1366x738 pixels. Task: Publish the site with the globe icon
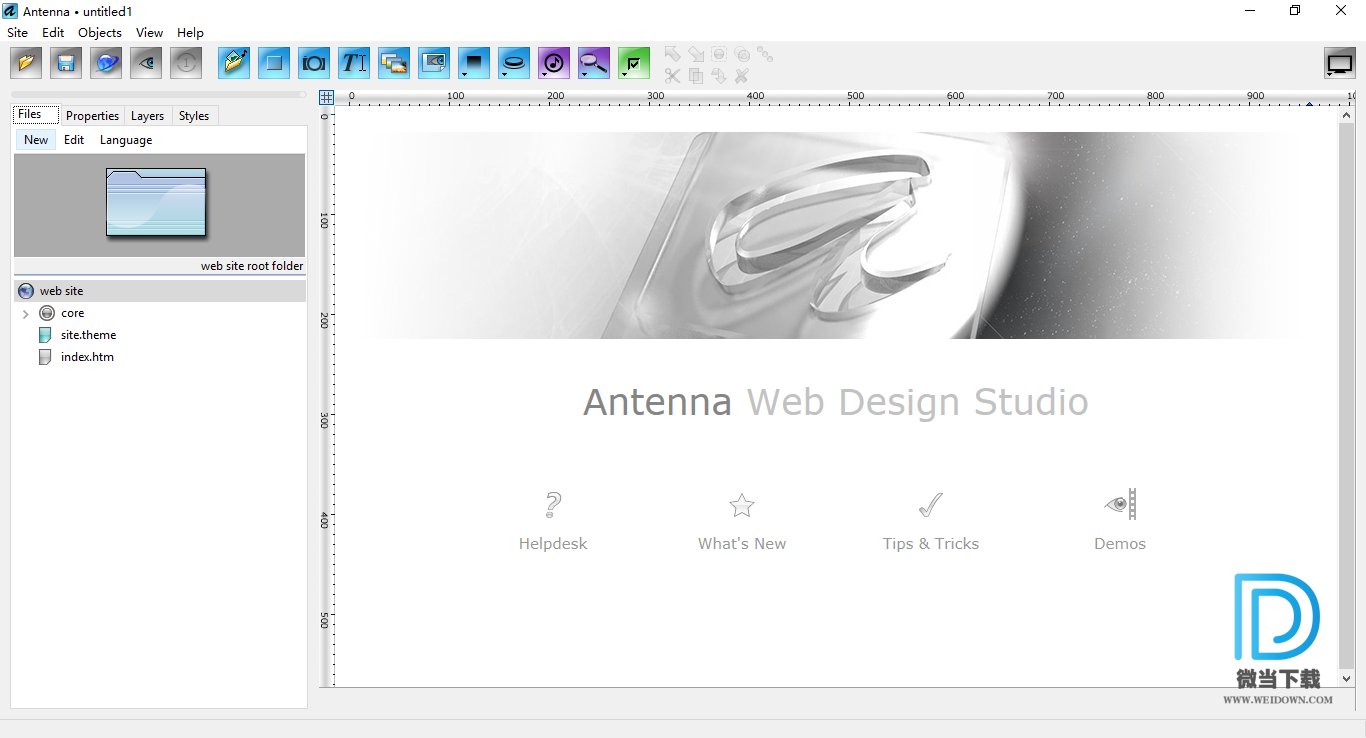[x=106, y=63]
